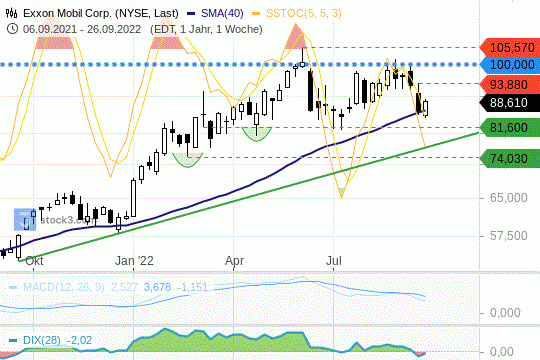Click the Okt time axis label
This screenshot has width=540, height=360.
point(34,261)
